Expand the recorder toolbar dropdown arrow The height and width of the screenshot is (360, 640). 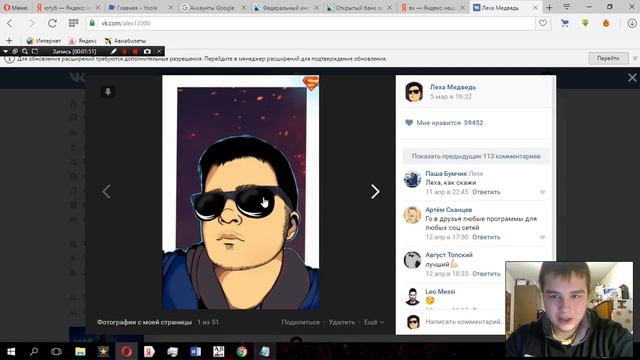5,51
